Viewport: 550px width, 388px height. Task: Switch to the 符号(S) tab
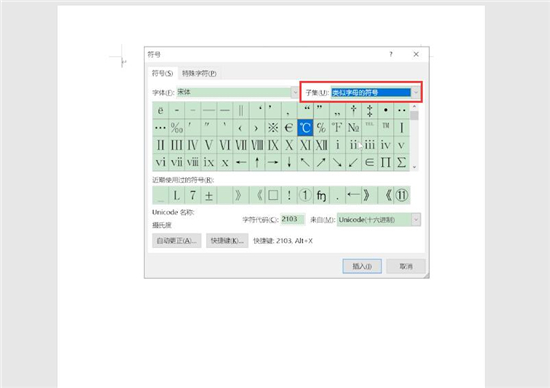pyautogui.click(x=162, y=73)
